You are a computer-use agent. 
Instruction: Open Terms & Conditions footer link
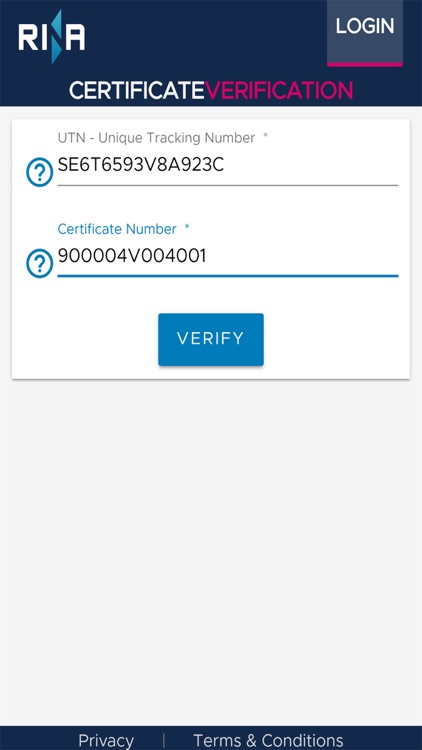click(x=268, y=740)
